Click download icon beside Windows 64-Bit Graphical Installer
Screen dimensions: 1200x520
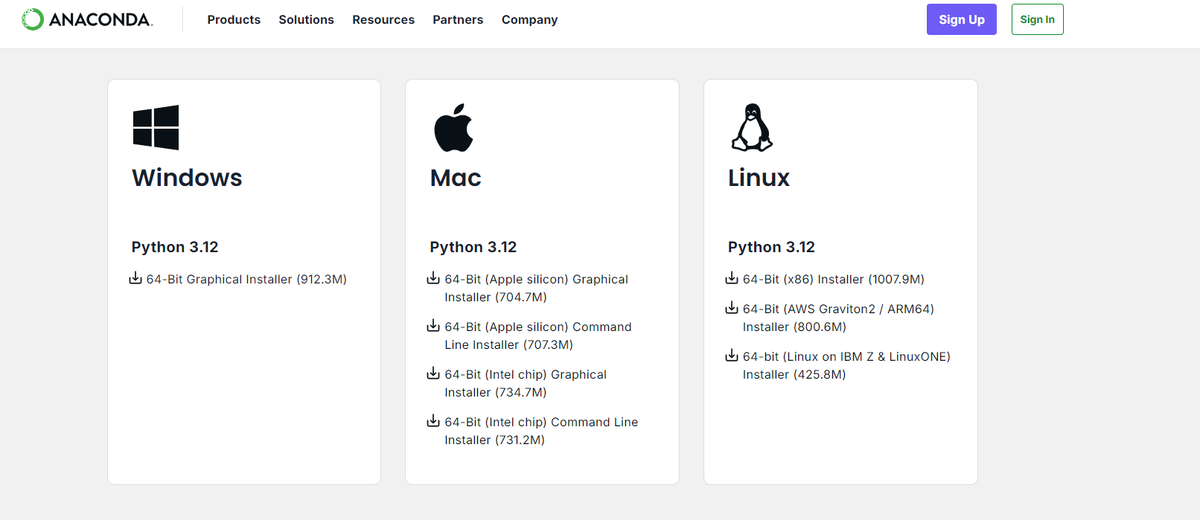[136, 279]
